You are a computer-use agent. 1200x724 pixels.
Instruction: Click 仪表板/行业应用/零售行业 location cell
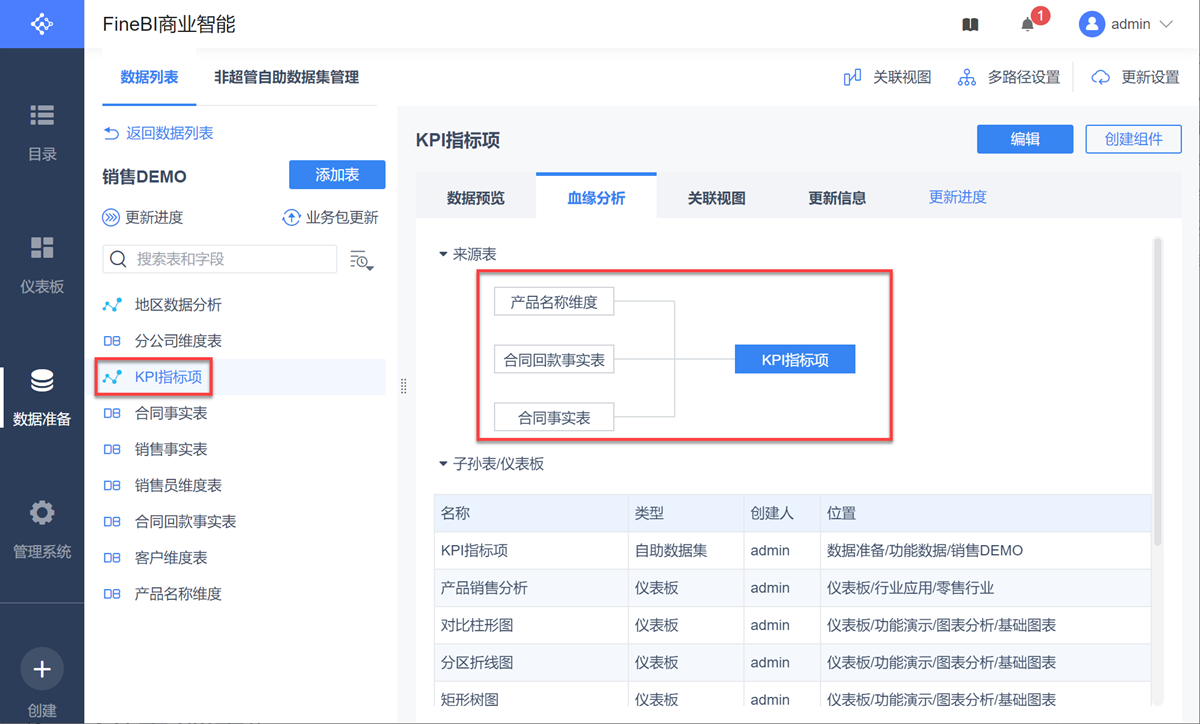click(x=985, y=587)
